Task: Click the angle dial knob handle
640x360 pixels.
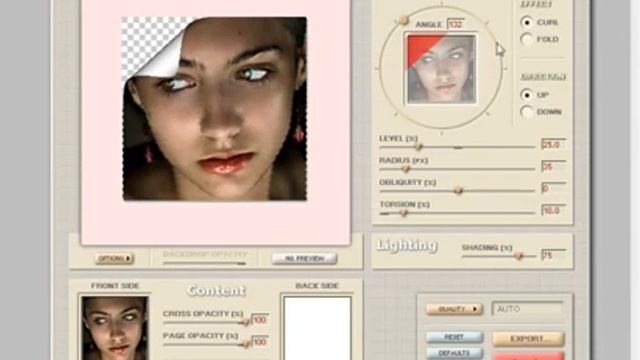Action: tap(404, 20)
